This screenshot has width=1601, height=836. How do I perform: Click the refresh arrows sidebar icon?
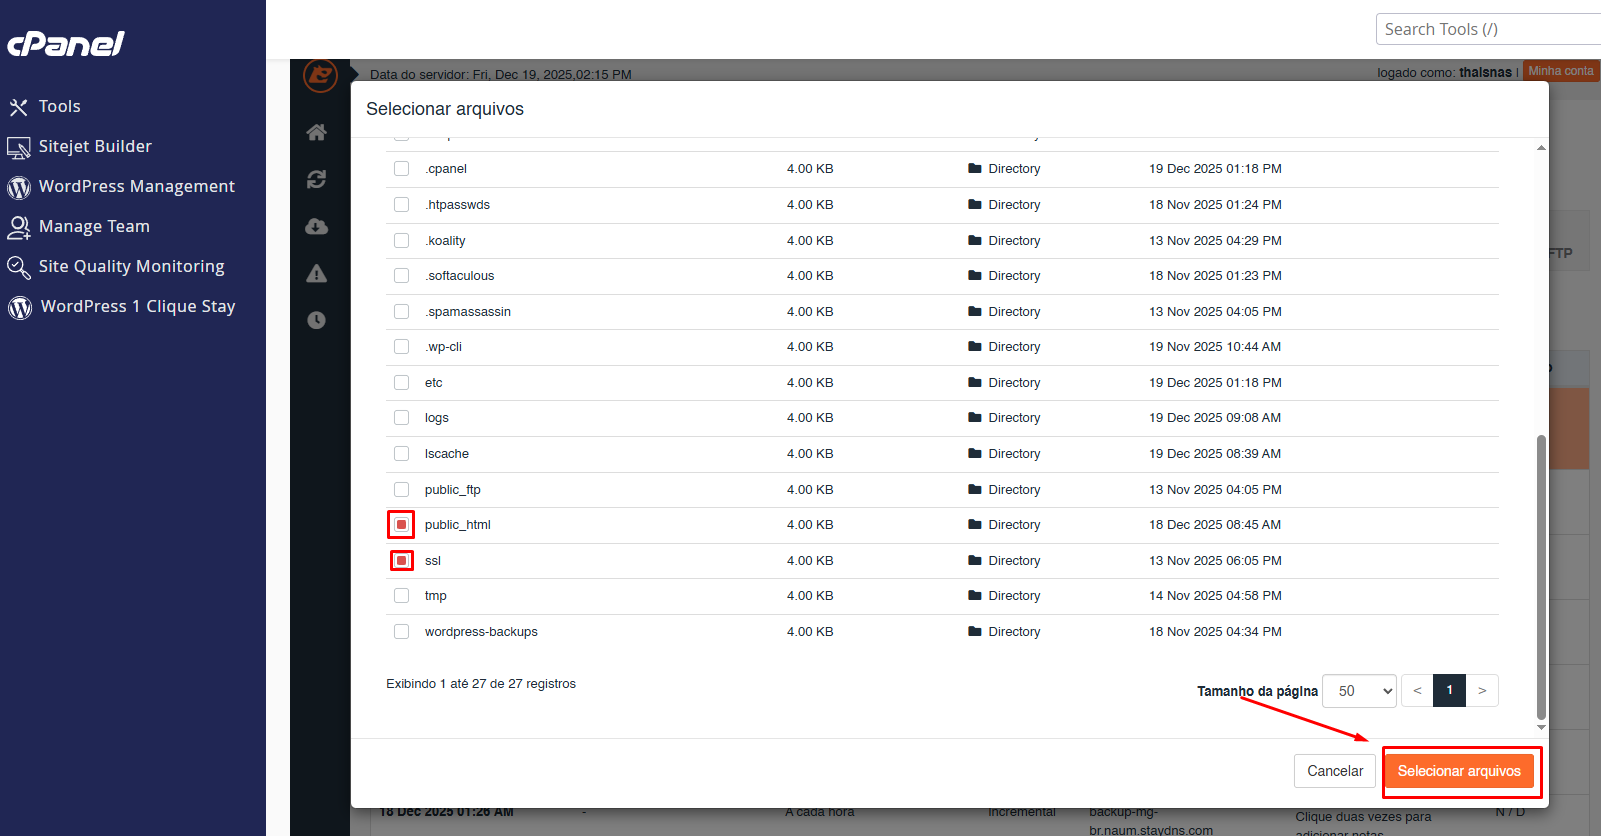[x=317, y=179]
